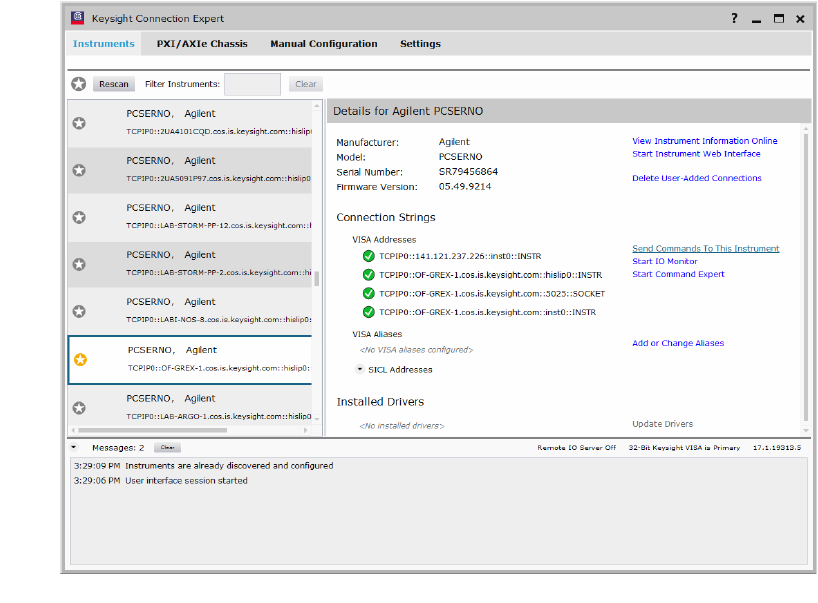Click Delete User-Added Connections link
The image size is (818, 603).
click(696, 178)
